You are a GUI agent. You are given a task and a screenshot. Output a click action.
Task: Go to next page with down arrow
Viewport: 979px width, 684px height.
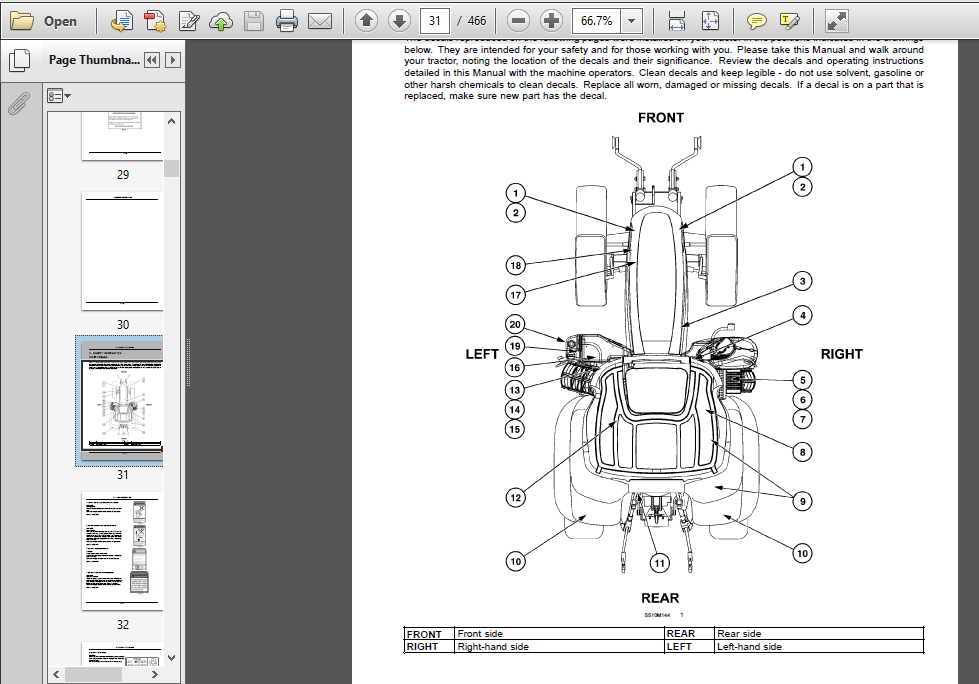399,21
